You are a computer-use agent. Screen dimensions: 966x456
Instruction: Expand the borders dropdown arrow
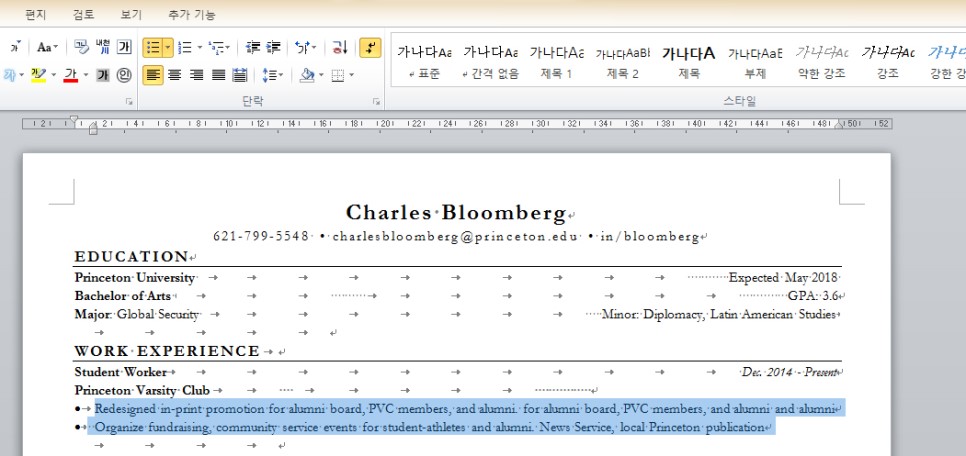[x=351, y=75]
